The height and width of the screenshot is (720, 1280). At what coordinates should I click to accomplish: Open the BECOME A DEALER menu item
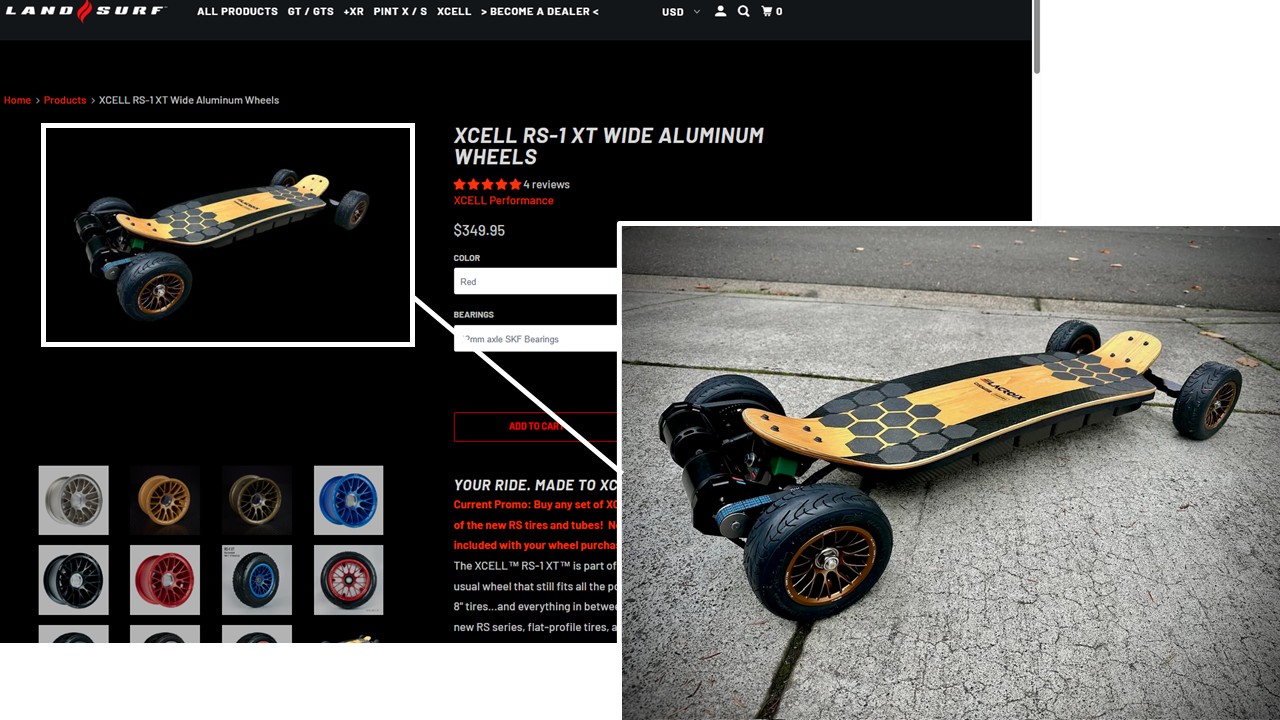540,12
